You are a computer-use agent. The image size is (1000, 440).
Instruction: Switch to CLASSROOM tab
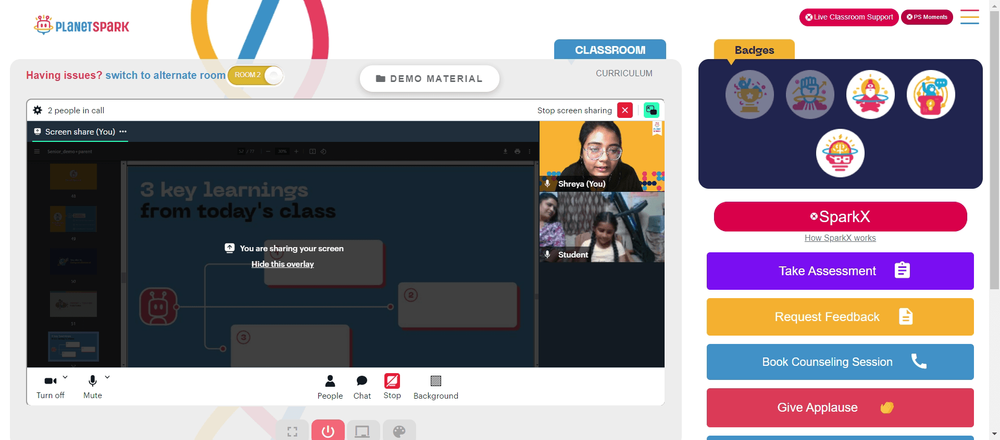pyautogui.click(x=610, y=50)
